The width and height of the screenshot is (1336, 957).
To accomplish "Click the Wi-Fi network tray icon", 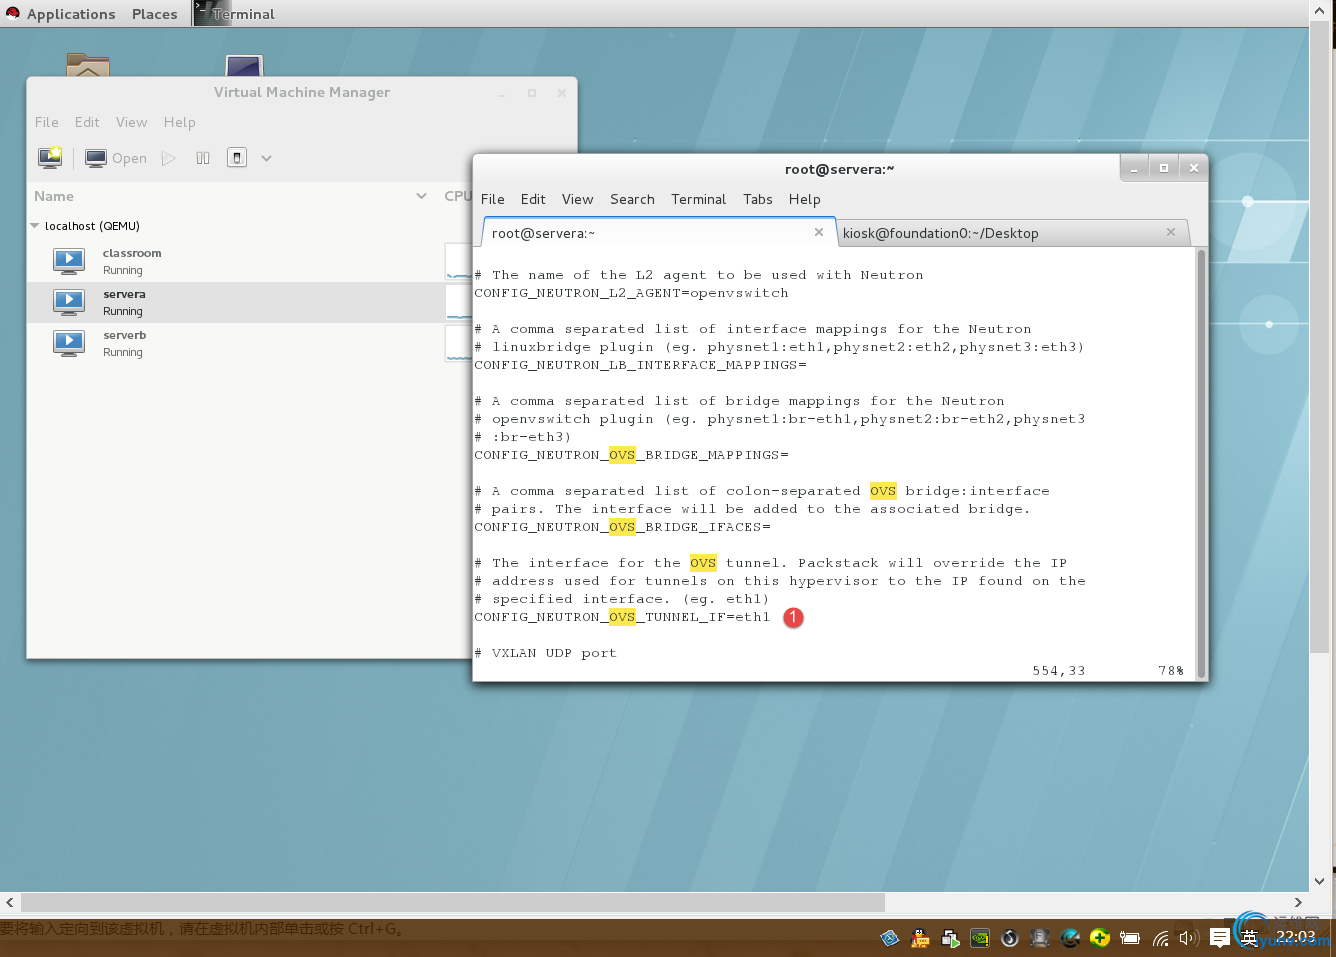I will (x=1160, y=938).
